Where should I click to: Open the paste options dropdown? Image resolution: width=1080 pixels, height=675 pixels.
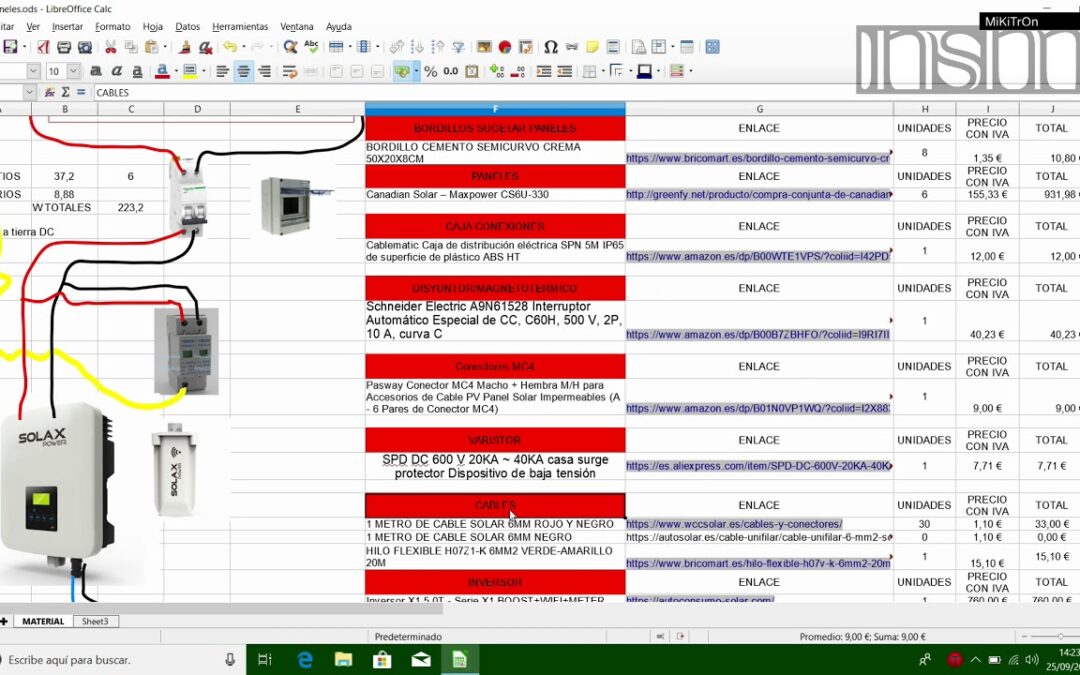point(164,47)
